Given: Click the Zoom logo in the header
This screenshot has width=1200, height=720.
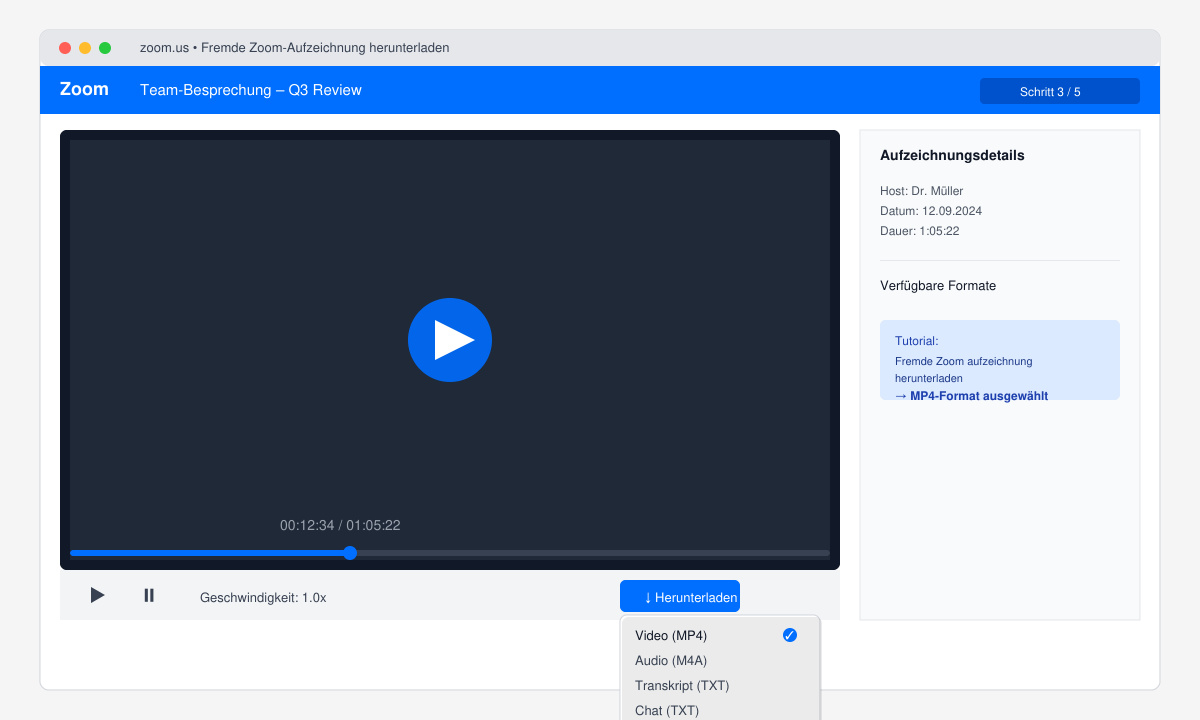Looking at the screenshot, I should coord(84,89).
